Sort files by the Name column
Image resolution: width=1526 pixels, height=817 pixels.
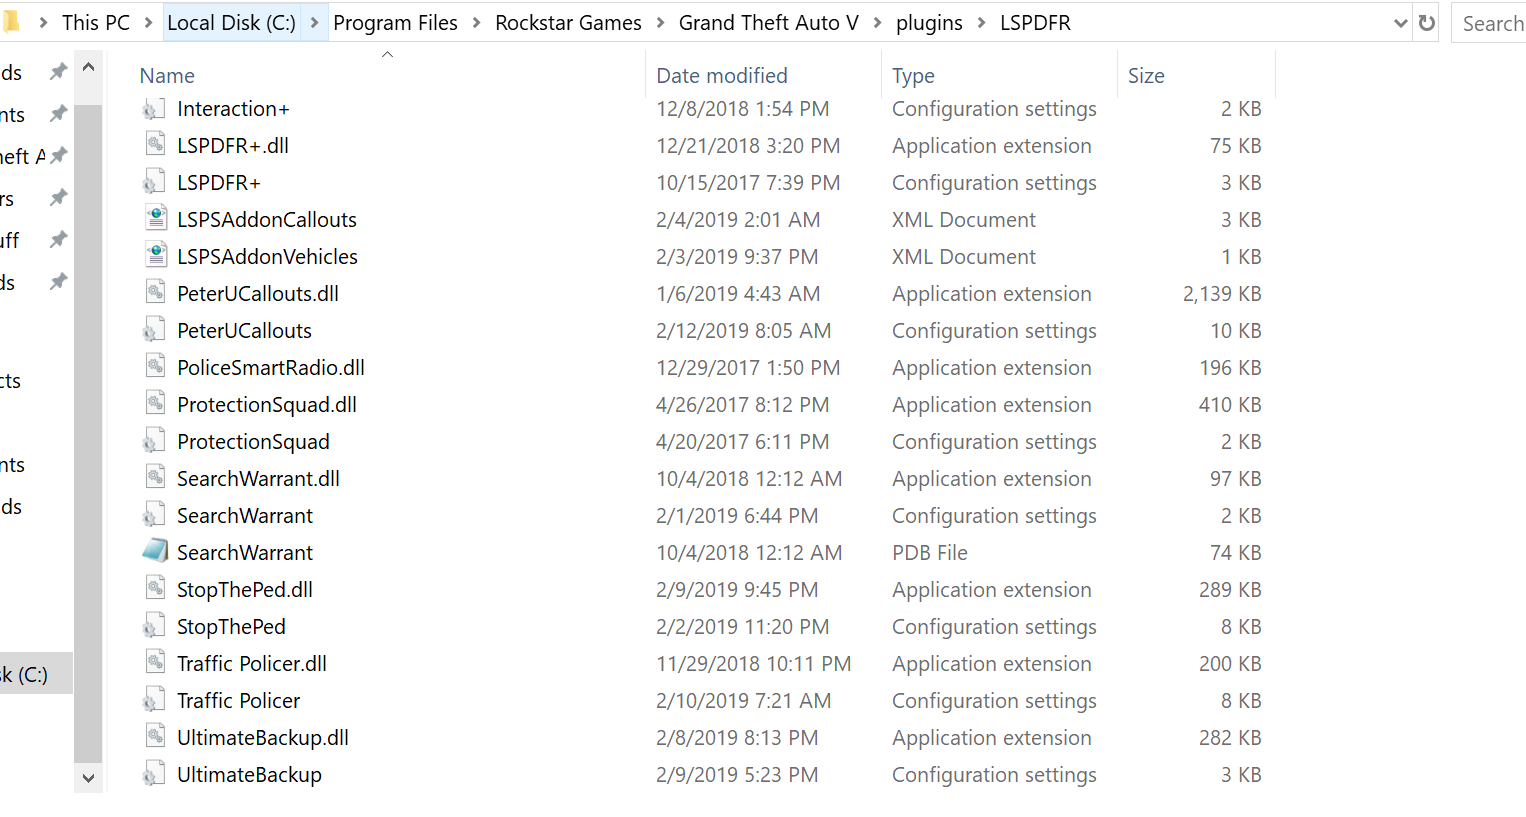168,76
